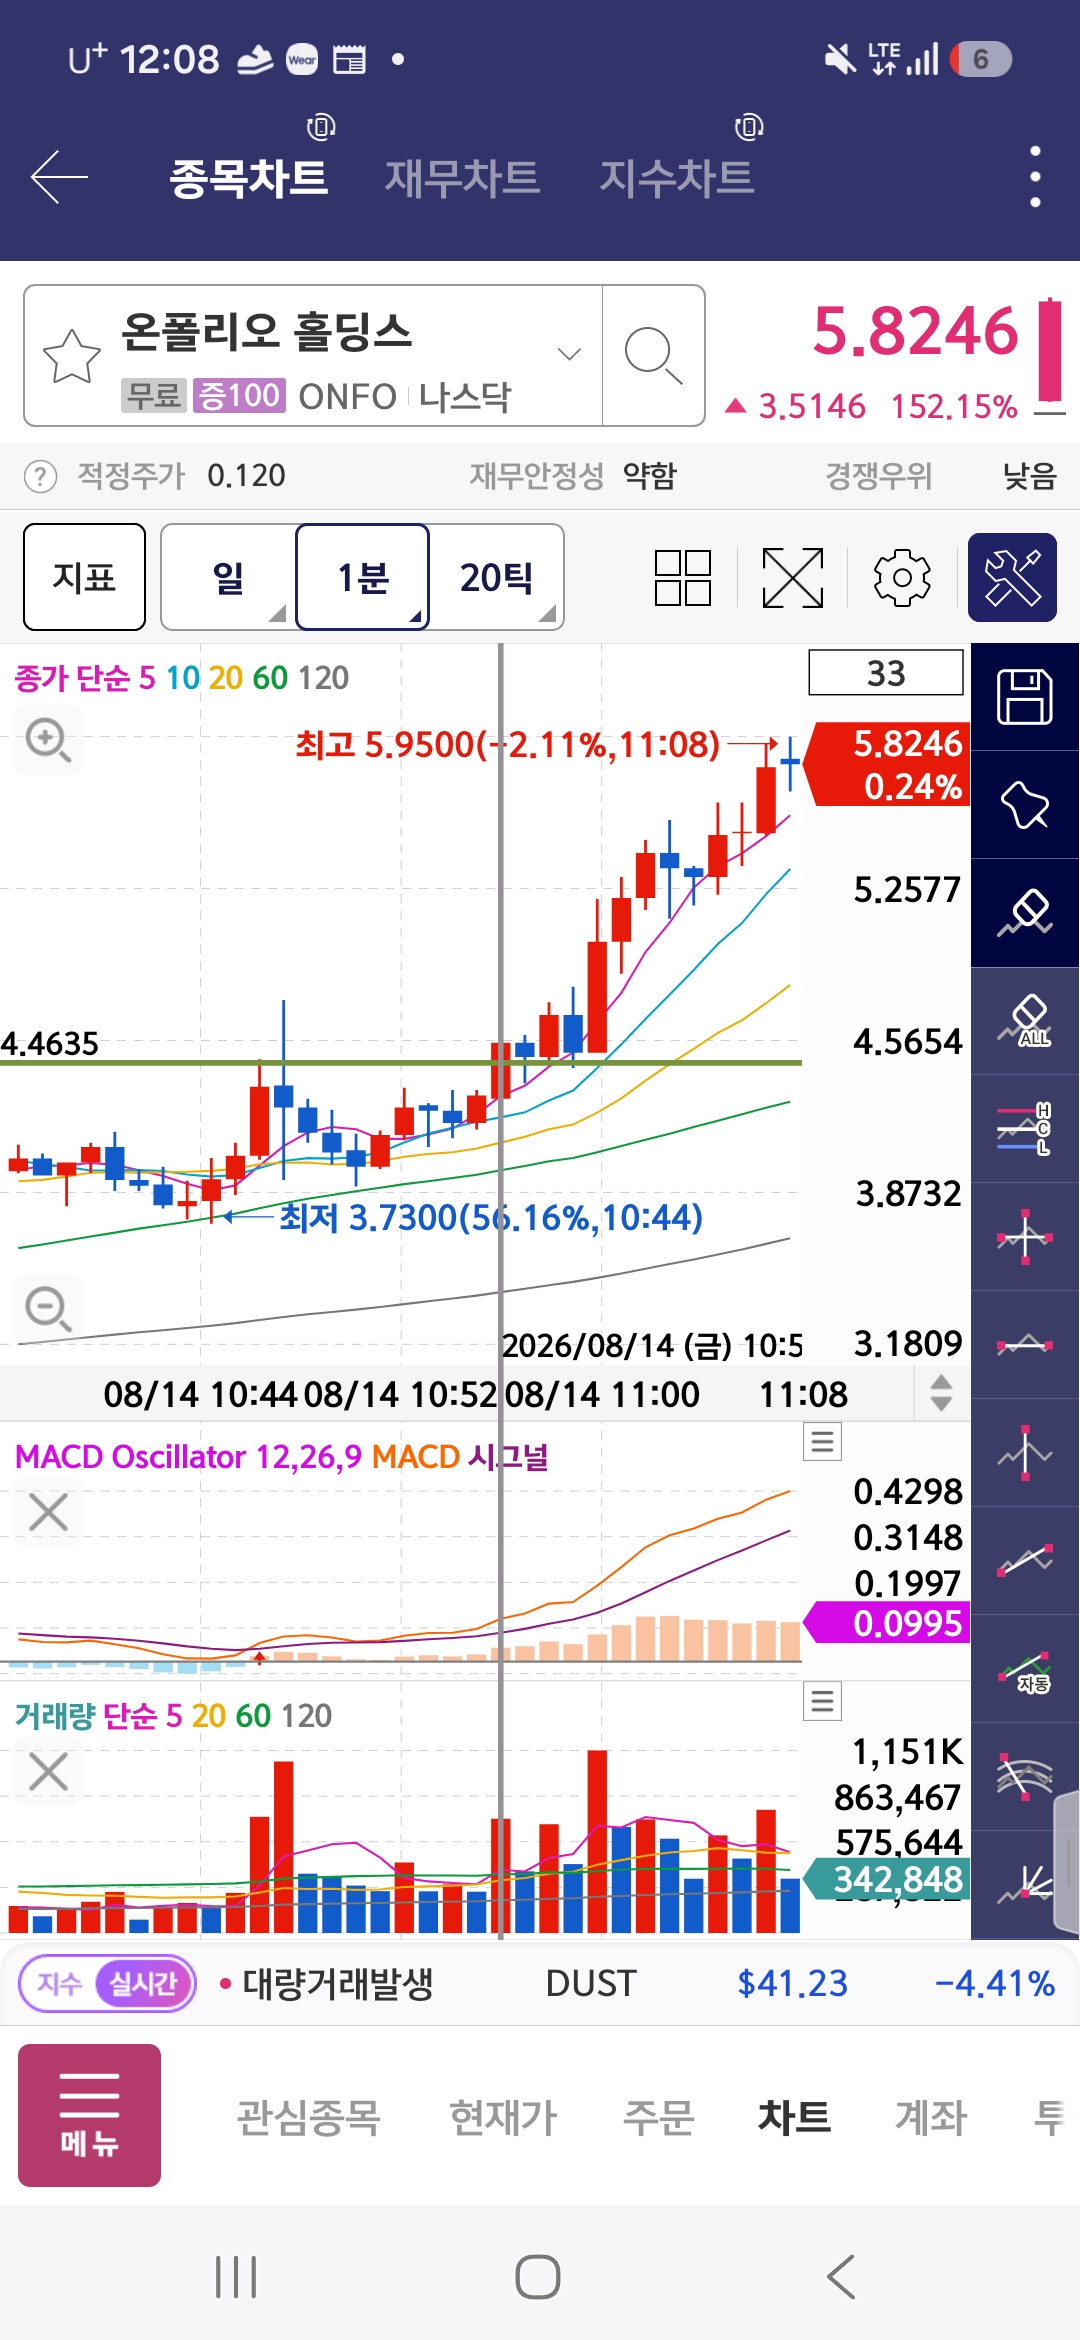Toggle 지수 index ticker mode
Image resolution: width=1080 pixels, height=2340 pixels.
click(59, 1983)
